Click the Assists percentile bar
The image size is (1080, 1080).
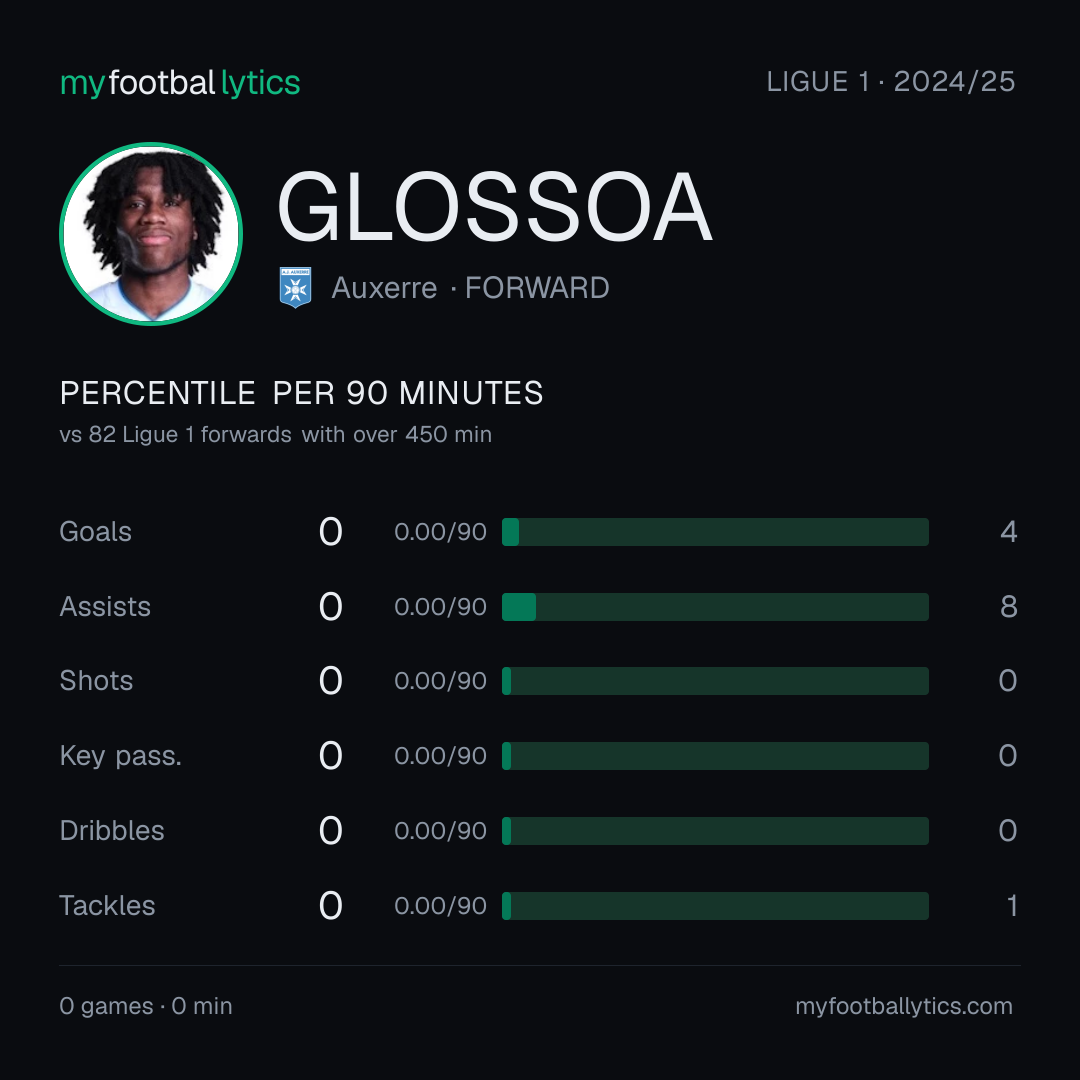pyautogui.click(x=715, y=607)
